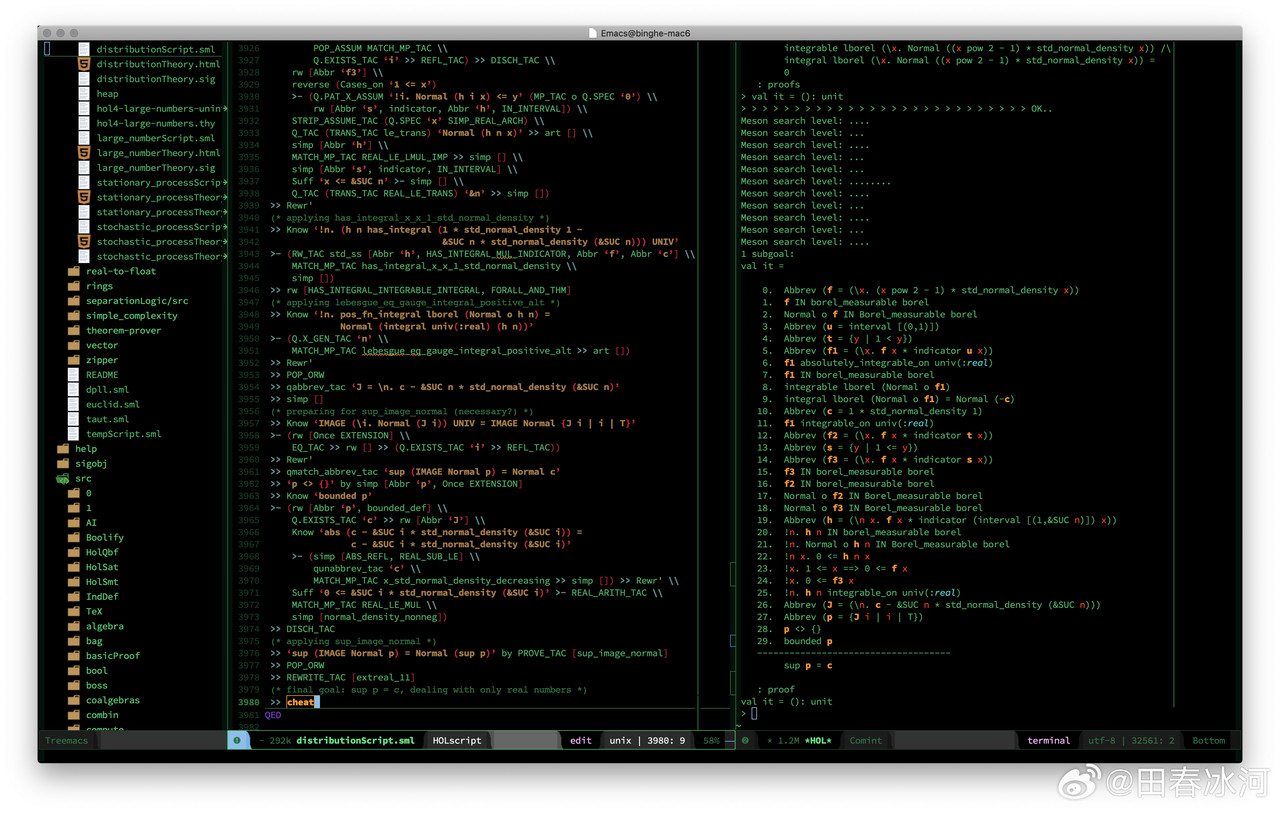1280x813 pixels.
Task: Click the HTML5 icon beside distributionTheory.html
Action: (84, 64)
